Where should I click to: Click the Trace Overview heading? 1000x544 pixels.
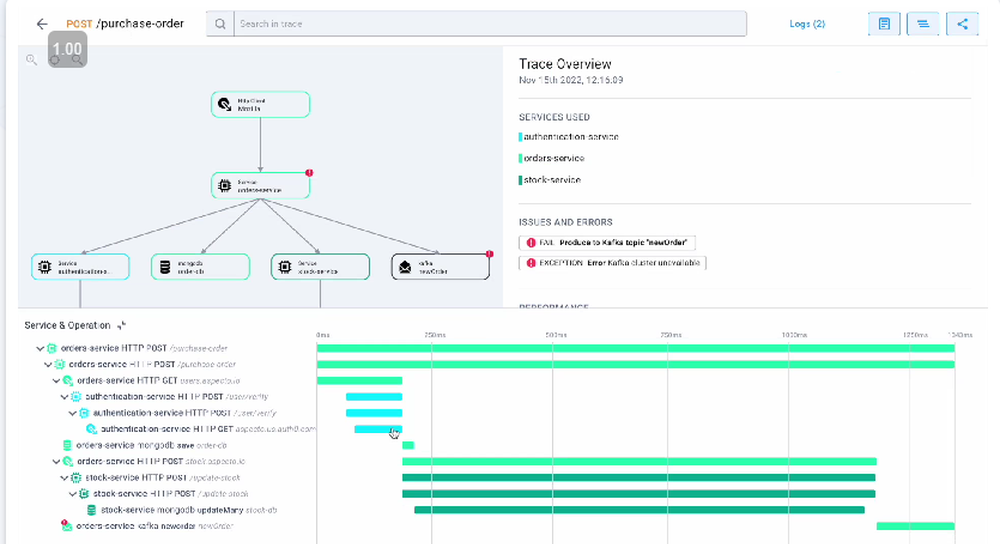565,64
